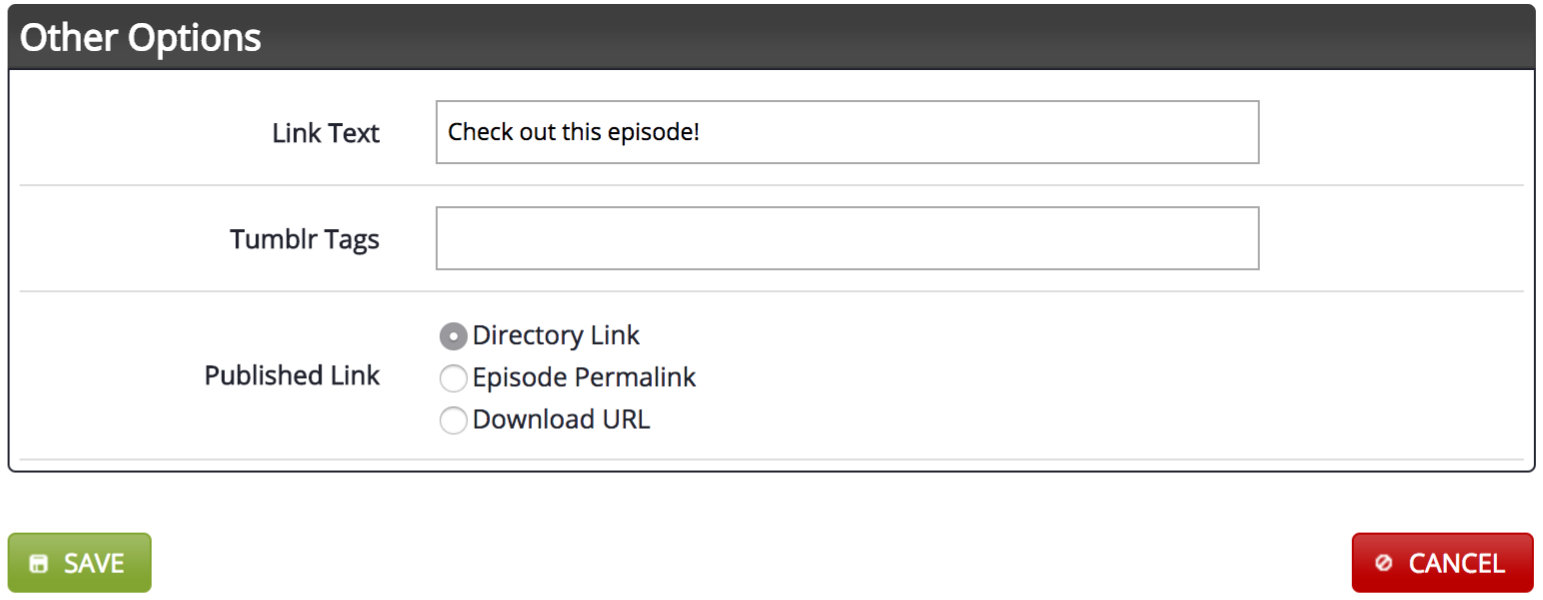Image resolution: width=1543 pixels, height=600 pixels.
Task: Pick the Download URL radio button
Action: [453, 420]
